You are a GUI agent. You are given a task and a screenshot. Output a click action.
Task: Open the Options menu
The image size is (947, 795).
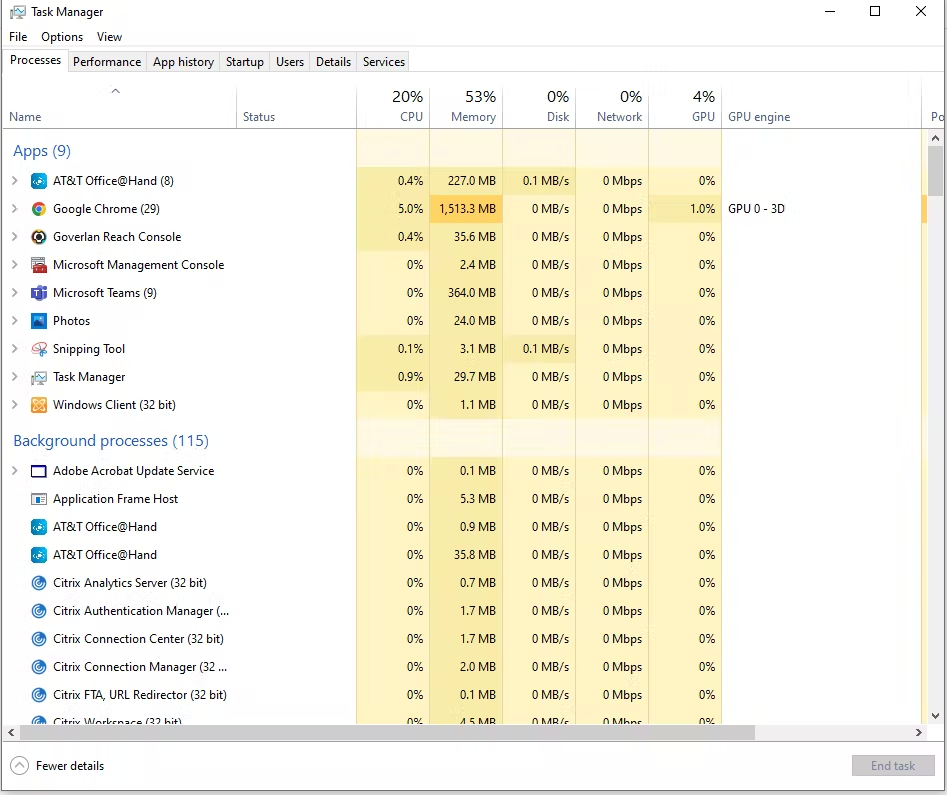pos(62,37)
